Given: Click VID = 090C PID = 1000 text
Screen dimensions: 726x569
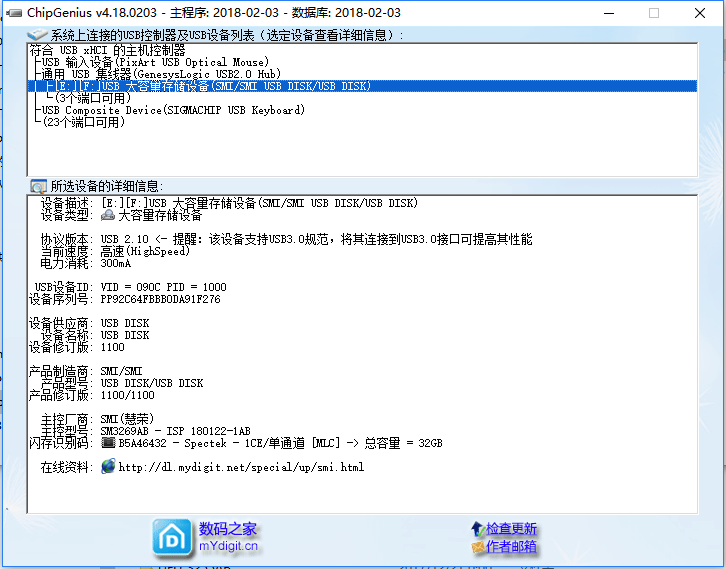Looking at the screenshot, I should click(163, 287).
